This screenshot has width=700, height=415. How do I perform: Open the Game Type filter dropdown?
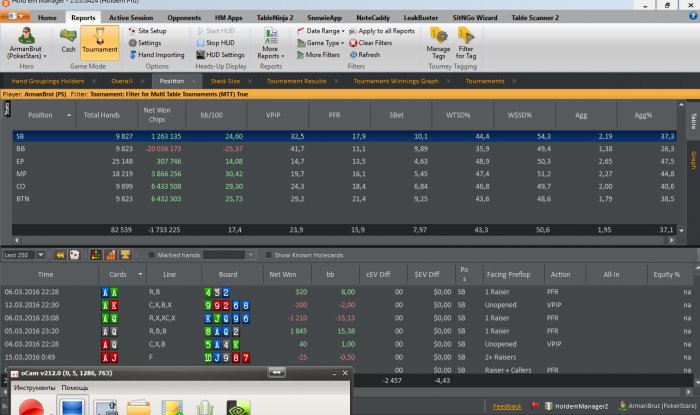coord(321,43)
